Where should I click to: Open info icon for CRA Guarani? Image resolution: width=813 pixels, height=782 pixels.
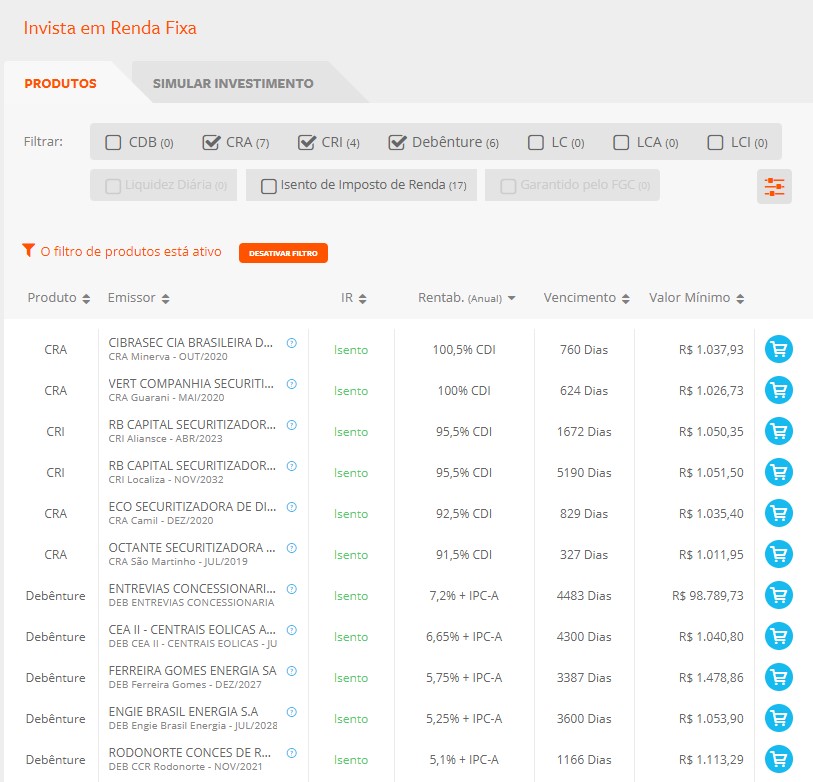pos(292,384)
